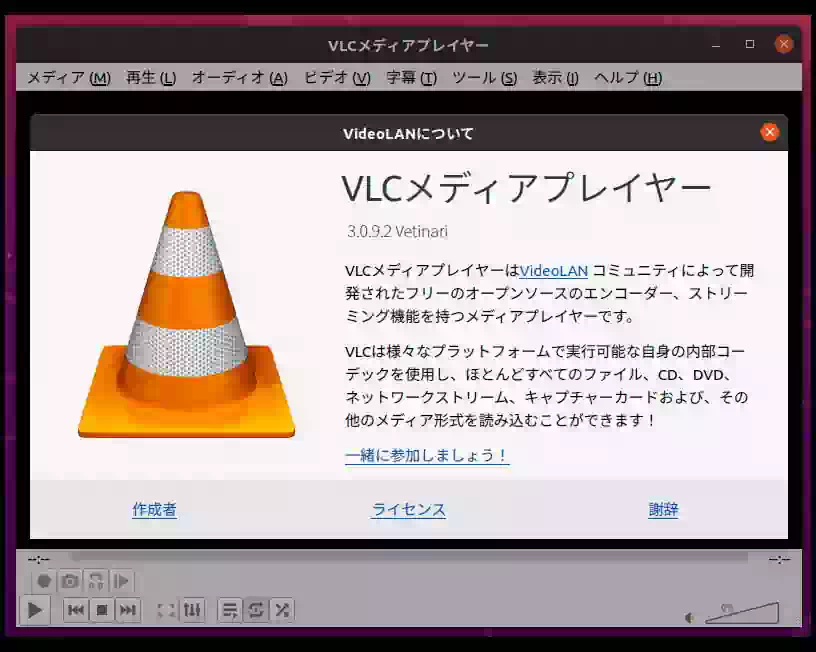Open the ヘルプ (H) menu
Viewport: 816px width, 652px height.
click(628, 78)
